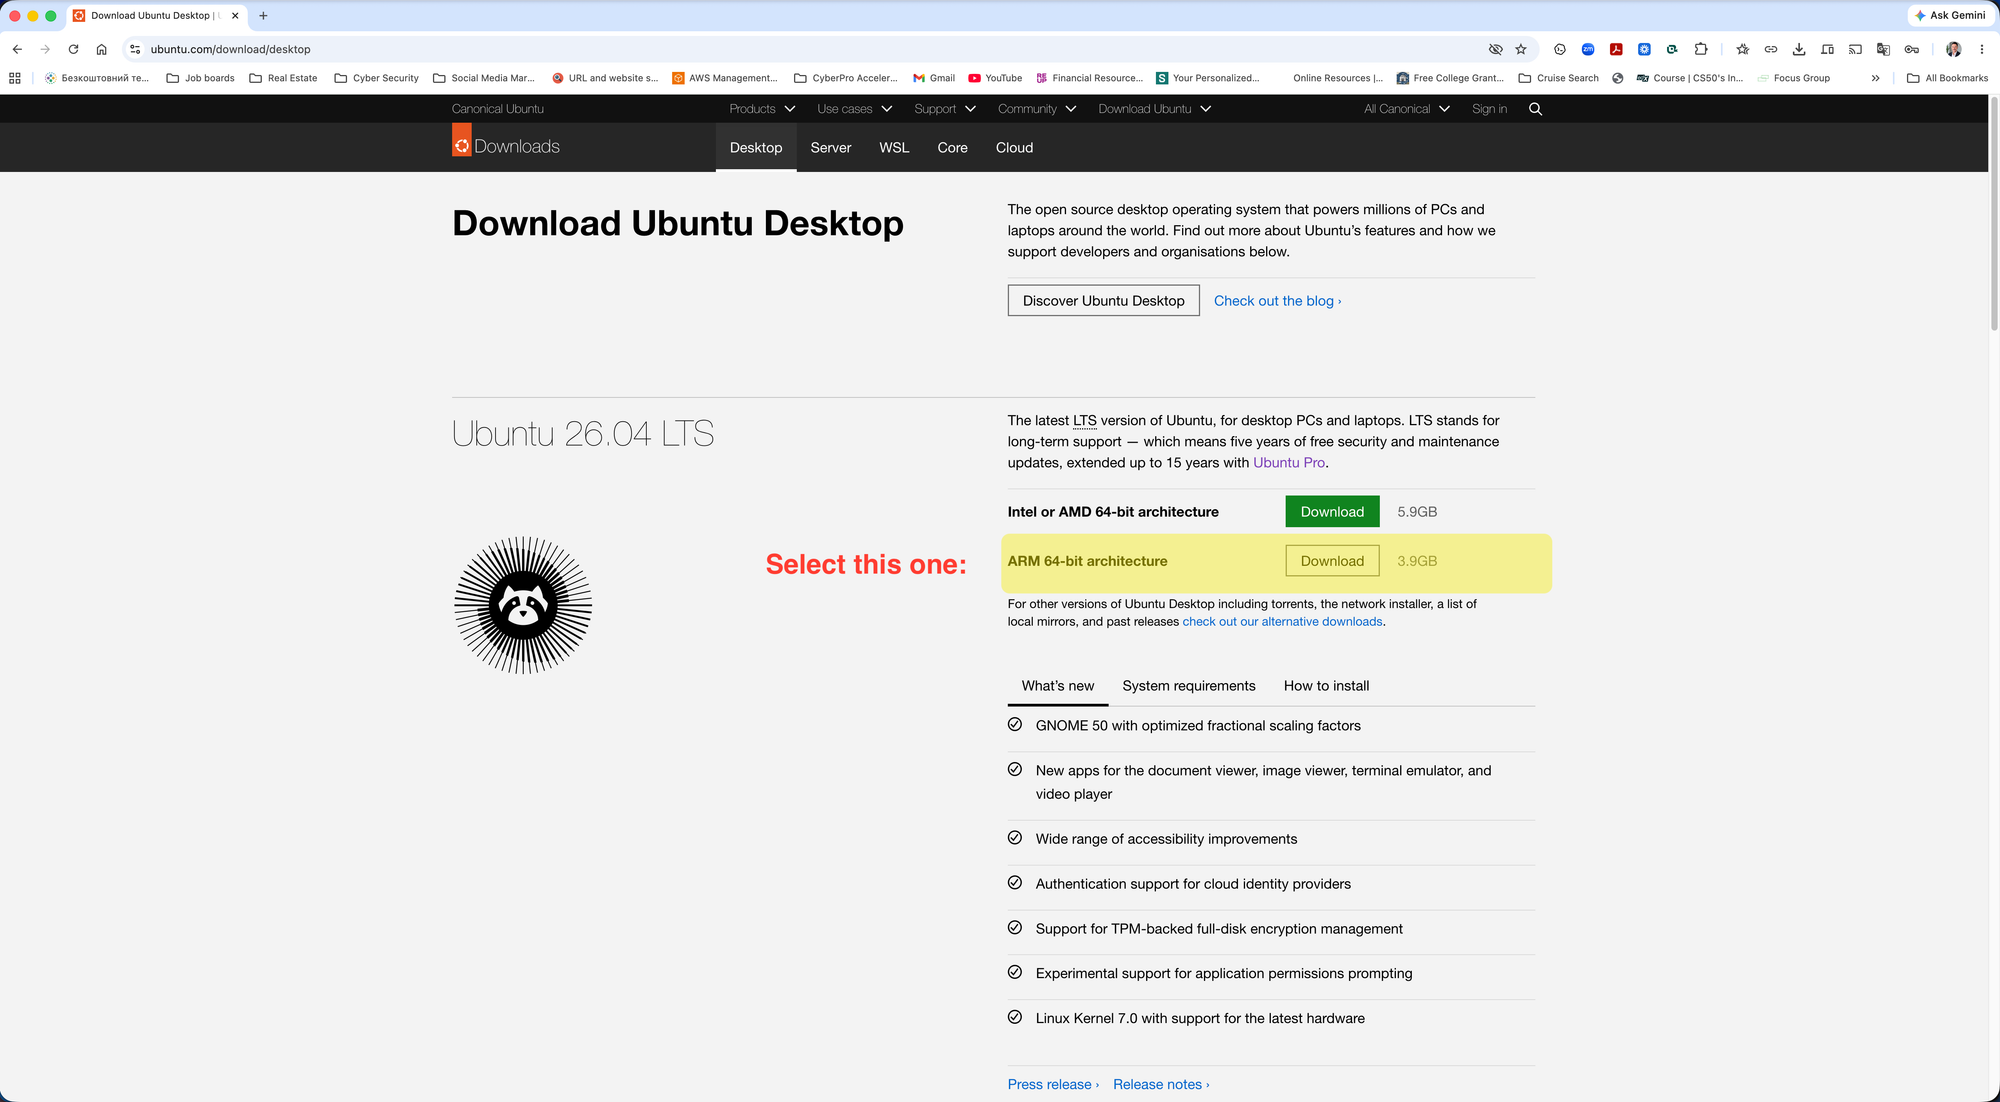This screenshot has width=2000, height=1102.
Task: Open the Gmail bookmark
Action: pyautogui.click(x=934, y=78)
